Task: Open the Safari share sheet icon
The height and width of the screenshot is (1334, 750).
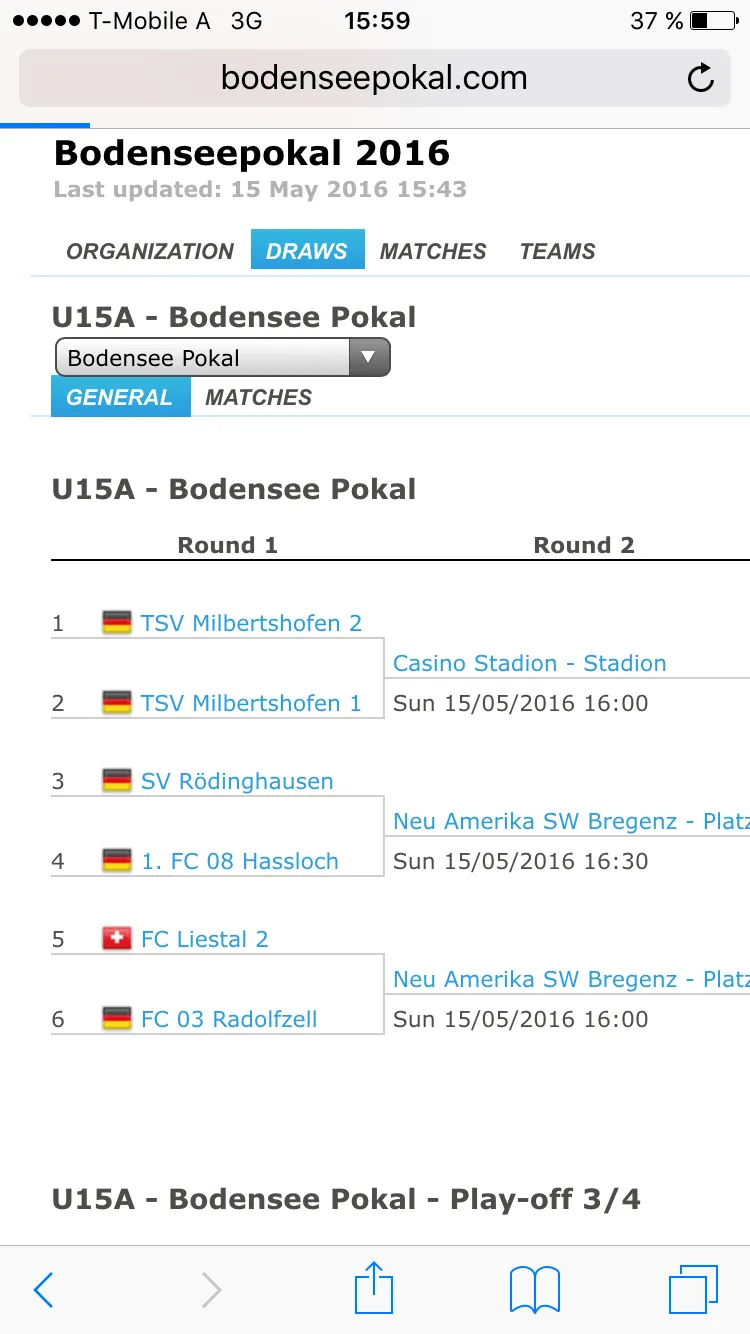Action: (375, 1288)
